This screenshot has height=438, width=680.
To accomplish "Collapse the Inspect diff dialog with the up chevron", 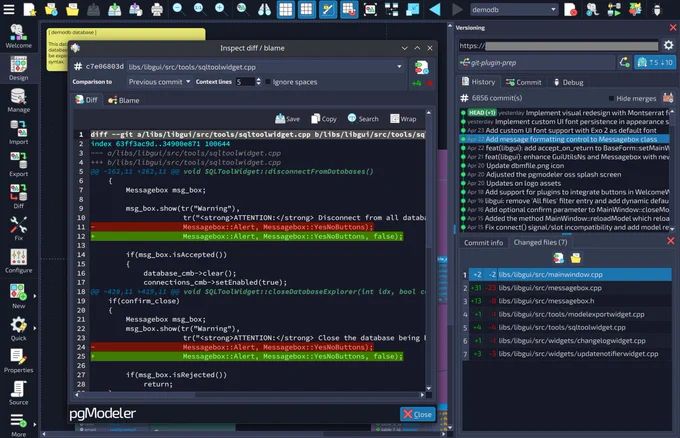I will pos(417,48).
